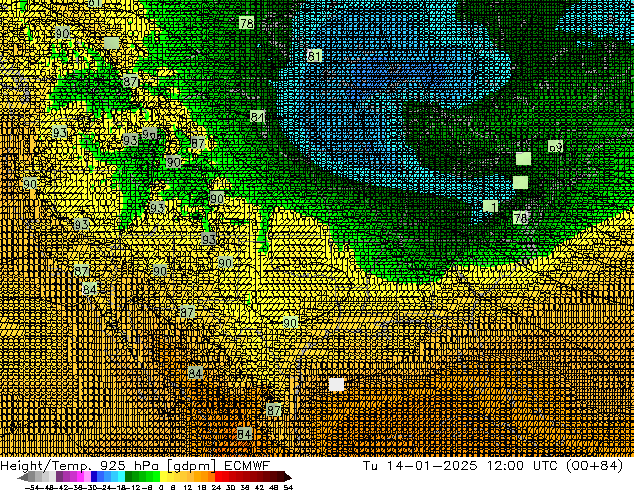Pick the light pink swatch in the legend

click(87, 477)
